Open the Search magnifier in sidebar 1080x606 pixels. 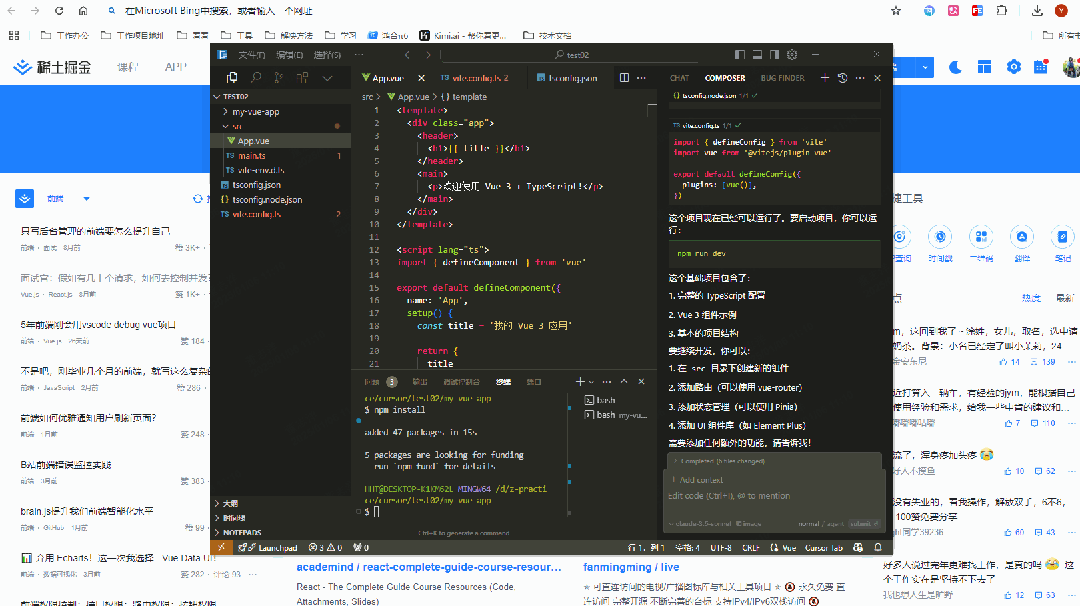coord(256,78)
